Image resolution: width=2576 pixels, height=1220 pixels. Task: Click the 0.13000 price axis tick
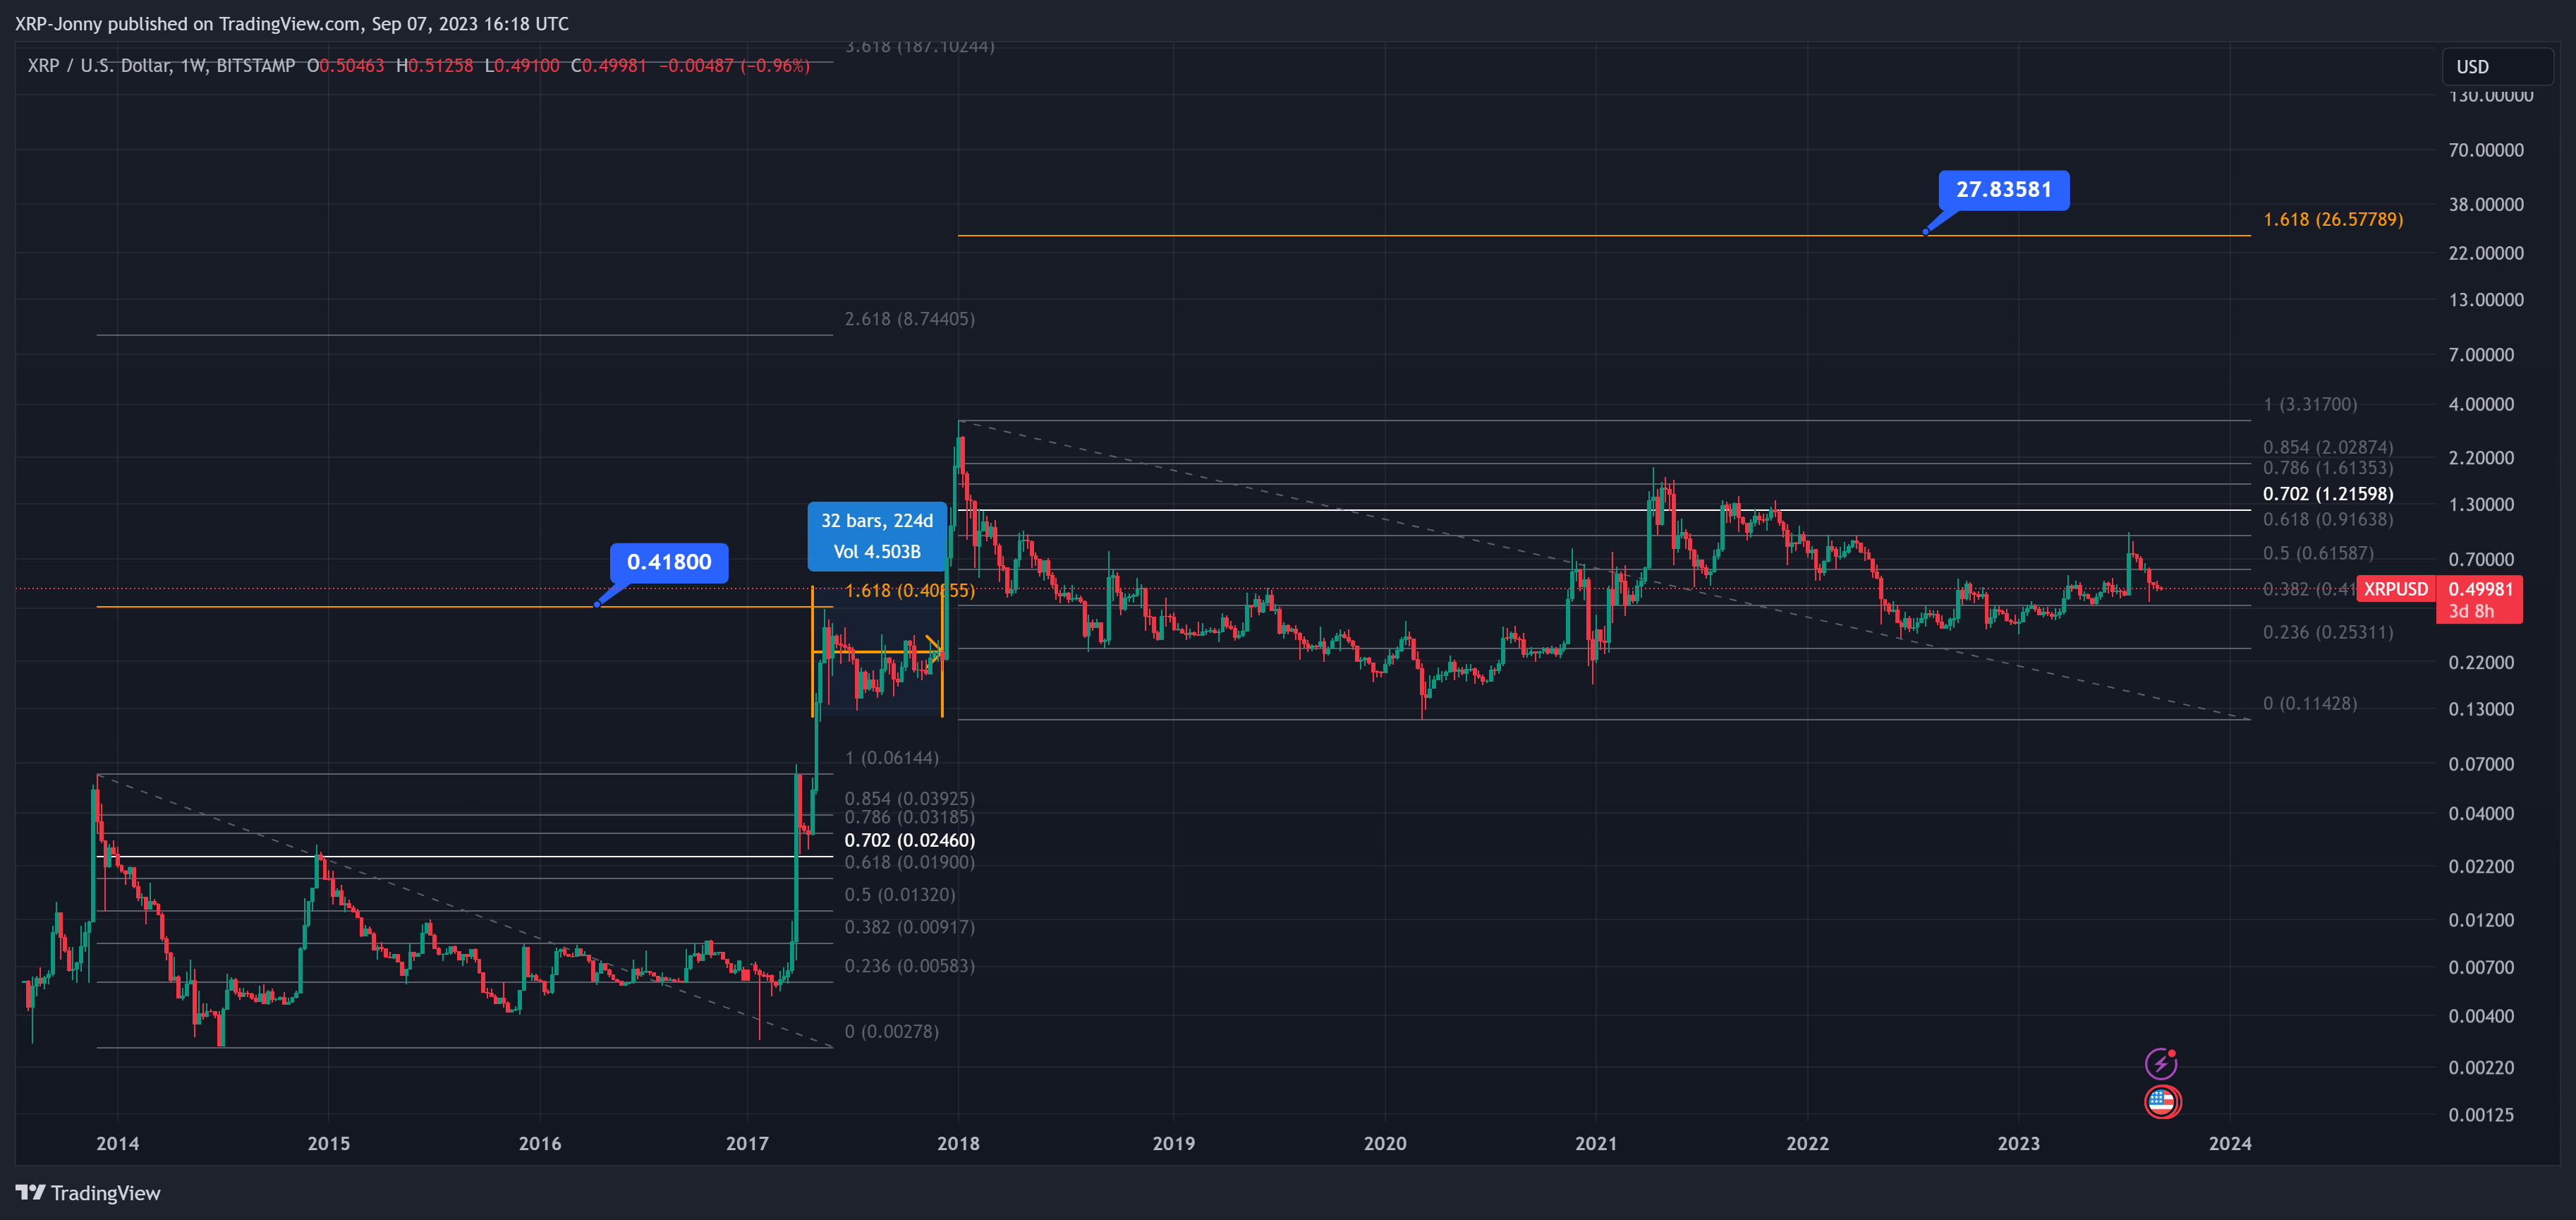point(2481,709)
